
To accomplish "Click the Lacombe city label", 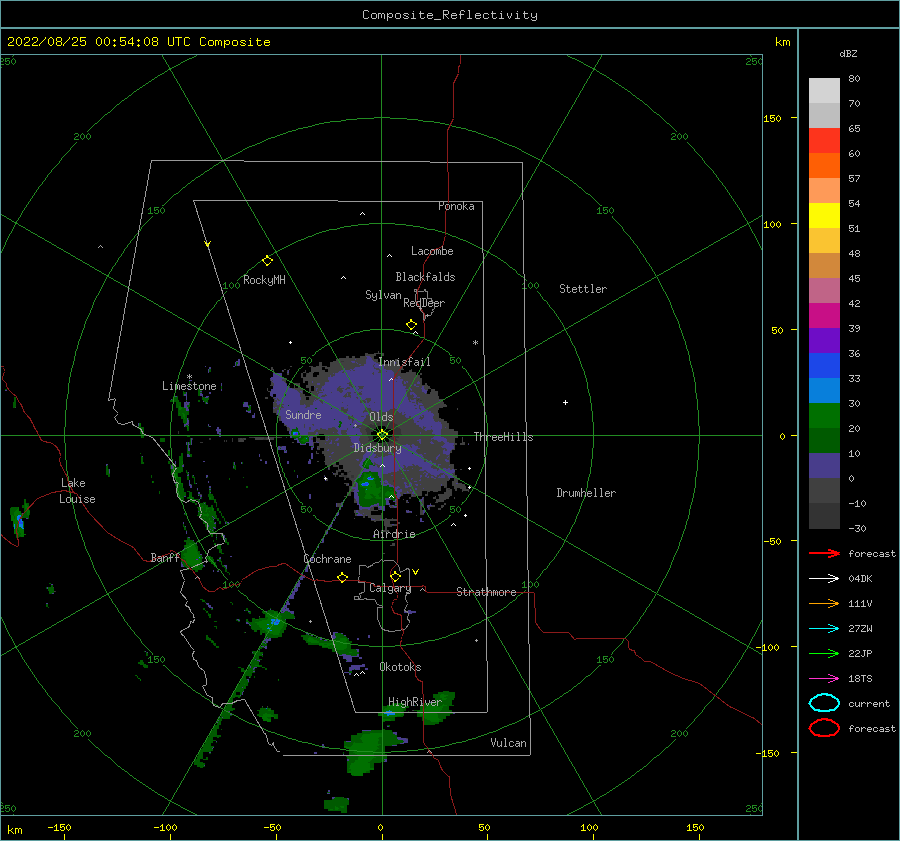I will coord(432,251).
